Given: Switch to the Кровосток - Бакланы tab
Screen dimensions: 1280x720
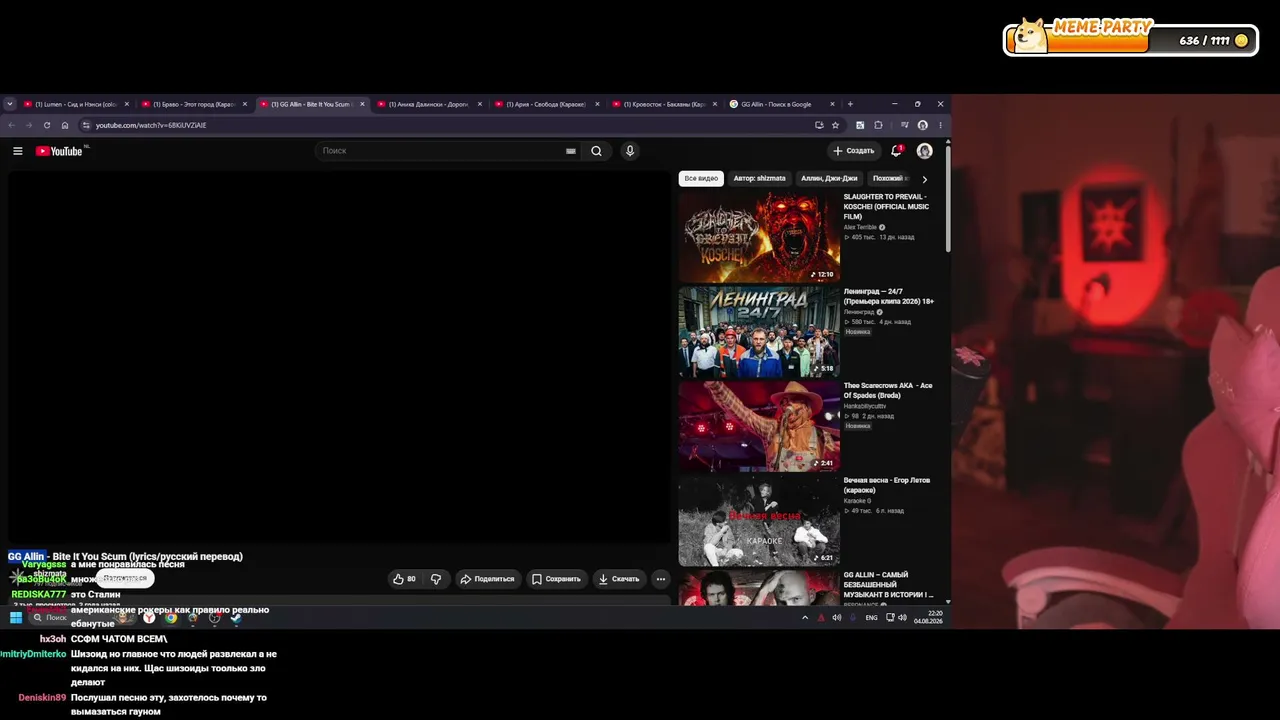Looking at the screenshot, I should [x=666, y=104].
